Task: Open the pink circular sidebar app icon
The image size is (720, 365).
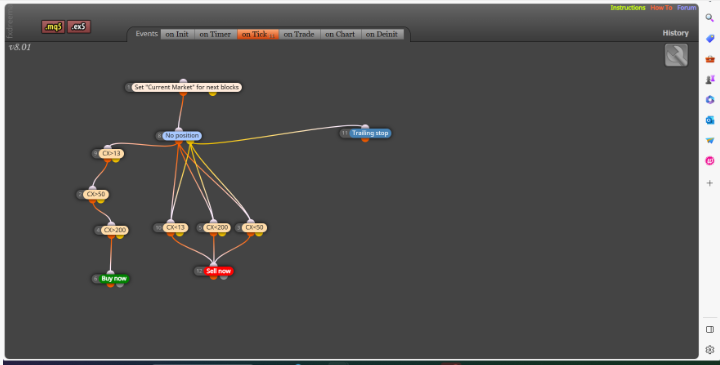Action: tap(710, 161)
